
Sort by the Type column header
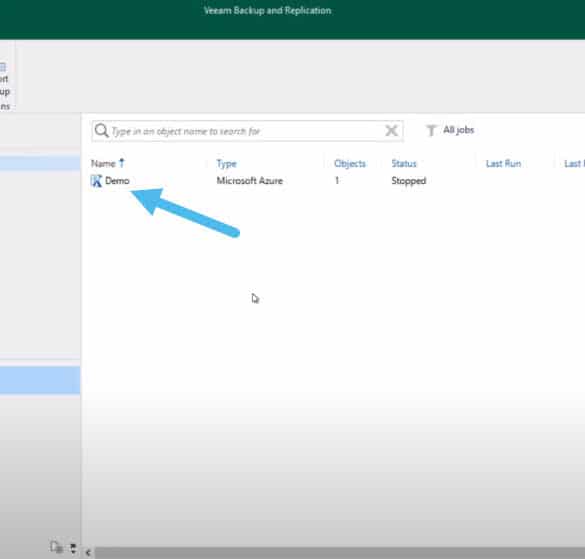click(x=226, y=164)
